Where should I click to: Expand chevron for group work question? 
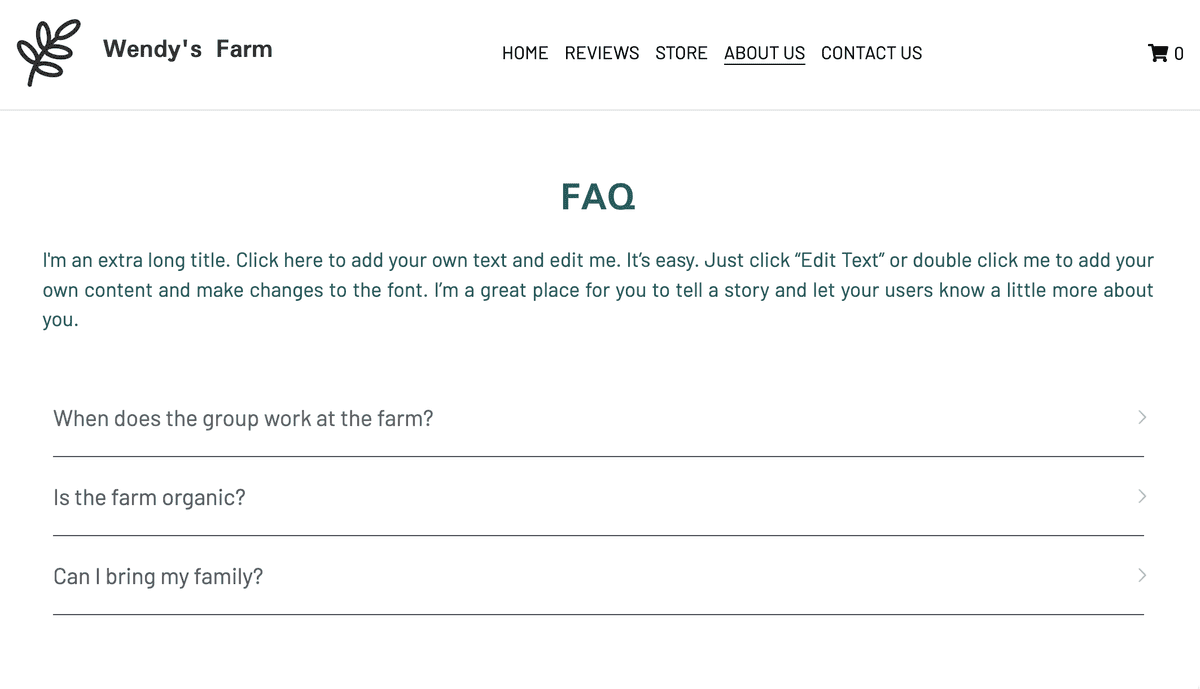point(1142,417)
